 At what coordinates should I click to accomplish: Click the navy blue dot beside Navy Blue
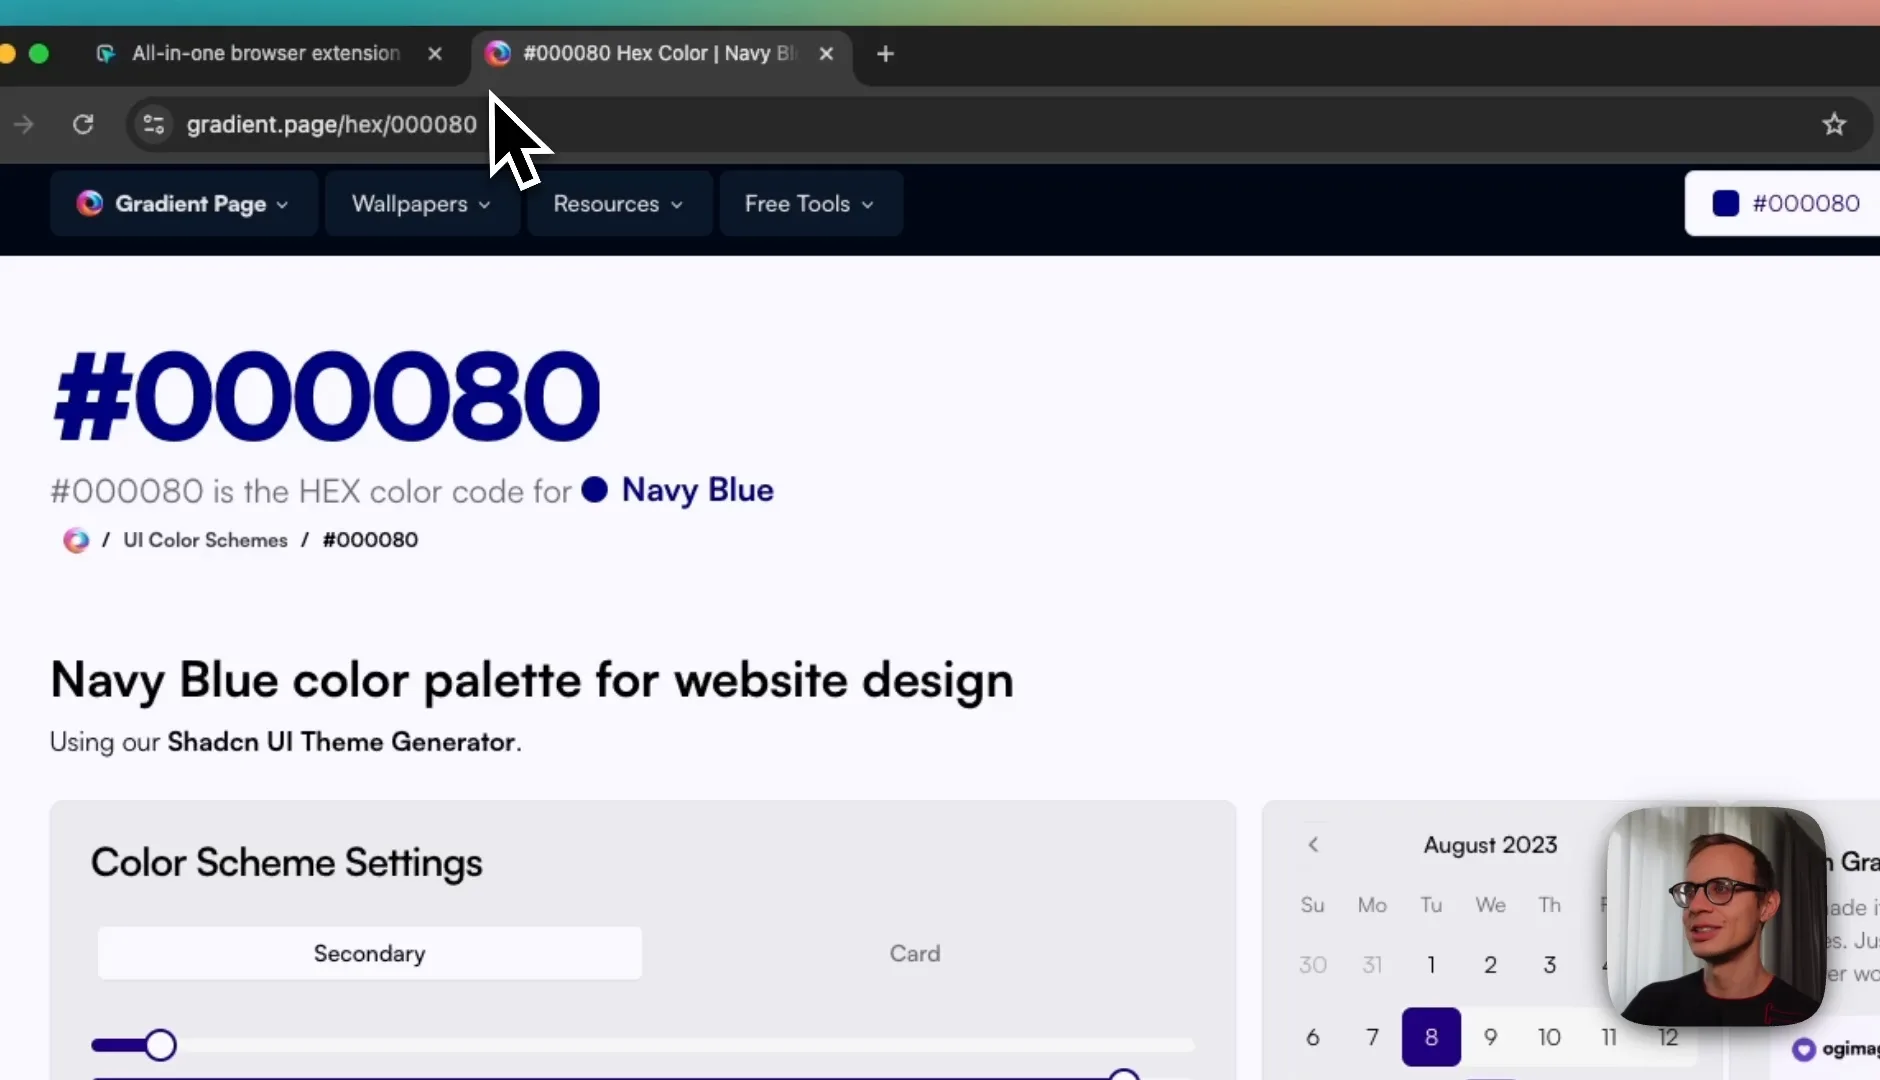(595, 489)
